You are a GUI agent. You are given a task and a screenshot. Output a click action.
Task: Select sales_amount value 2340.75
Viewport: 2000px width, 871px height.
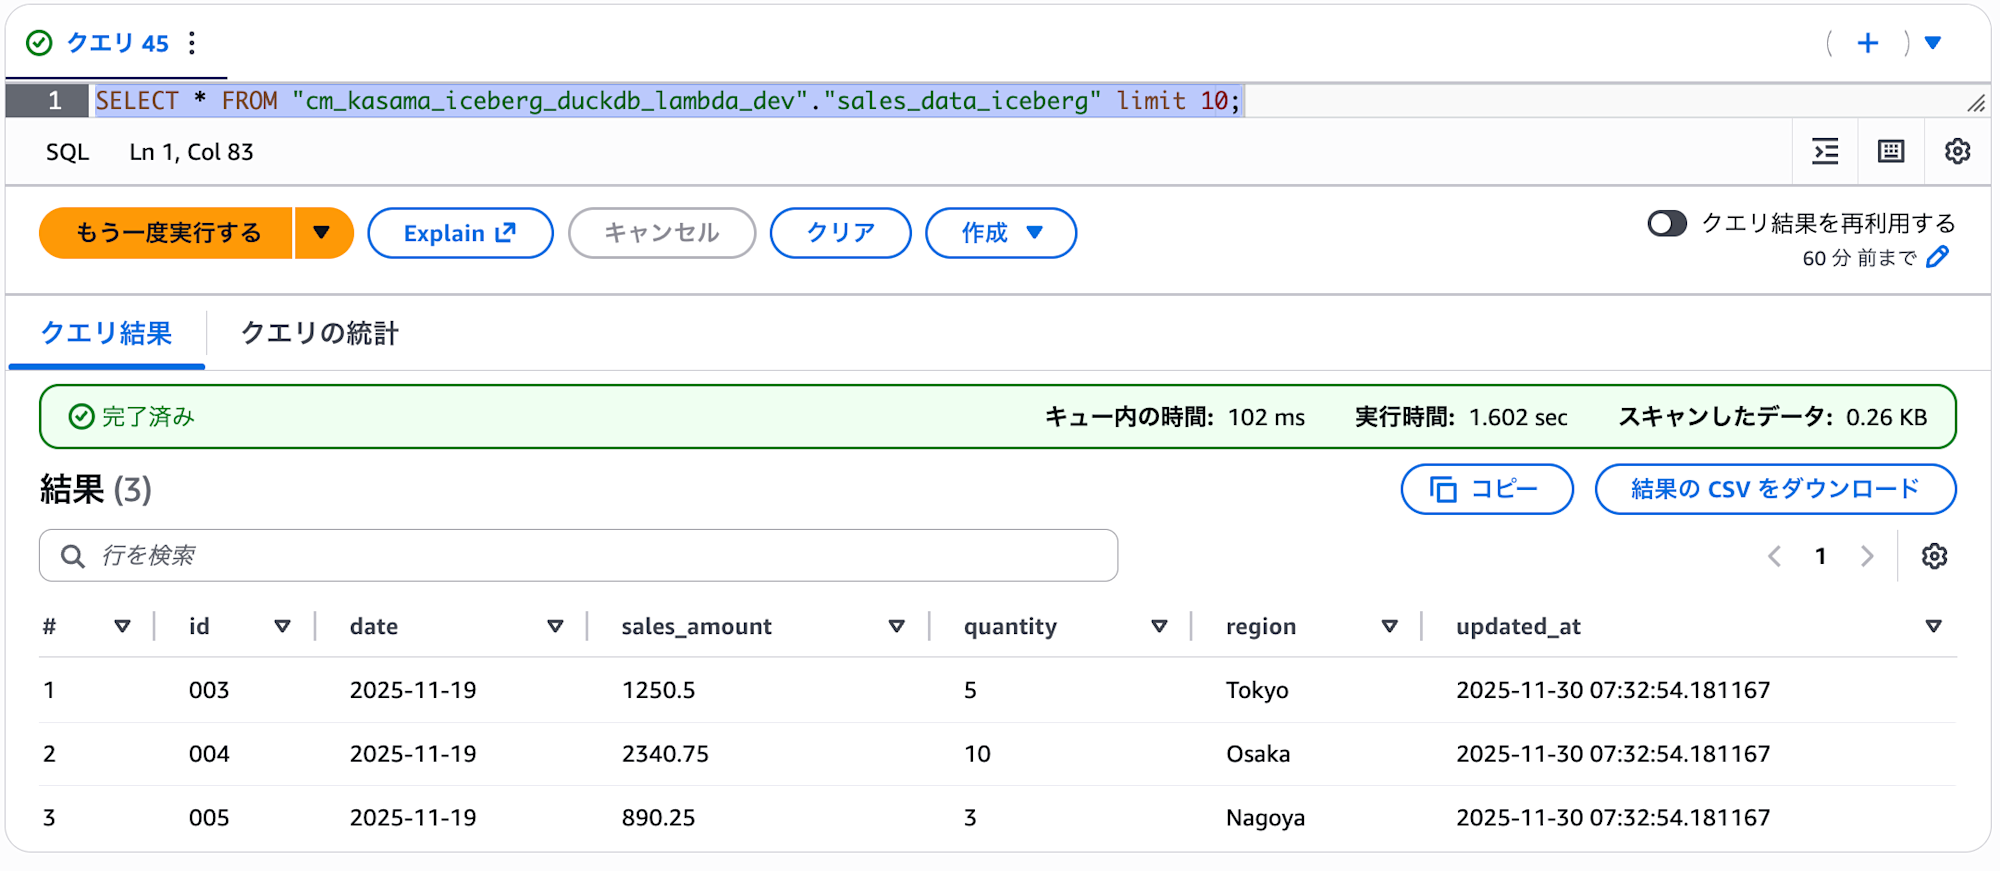pos(665,754)
